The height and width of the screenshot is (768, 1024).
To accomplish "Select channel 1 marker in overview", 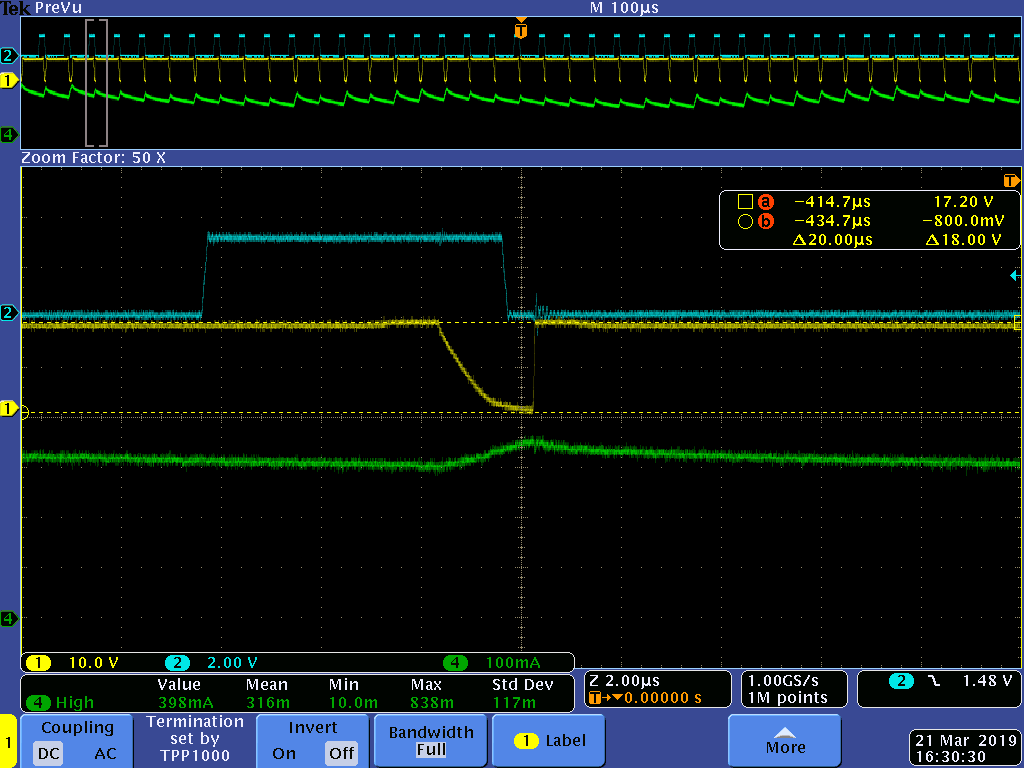I will [9, 81].
